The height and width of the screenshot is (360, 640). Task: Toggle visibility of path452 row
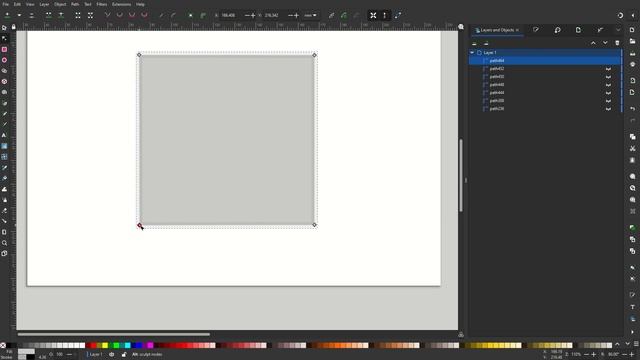point(608,69)
